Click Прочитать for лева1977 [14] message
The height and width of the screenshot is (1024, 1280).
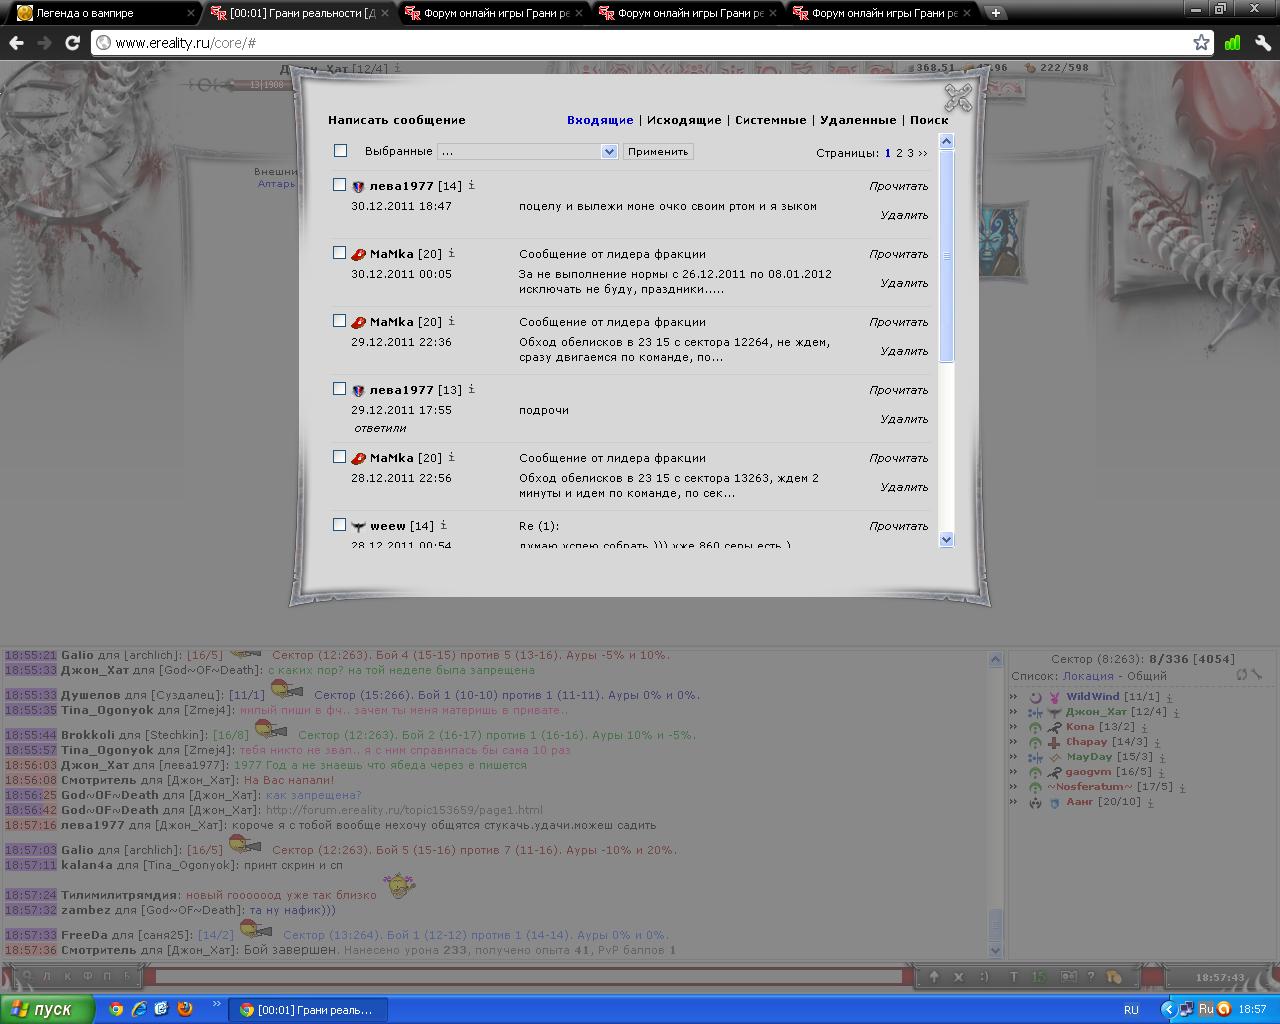click(898, 186)
